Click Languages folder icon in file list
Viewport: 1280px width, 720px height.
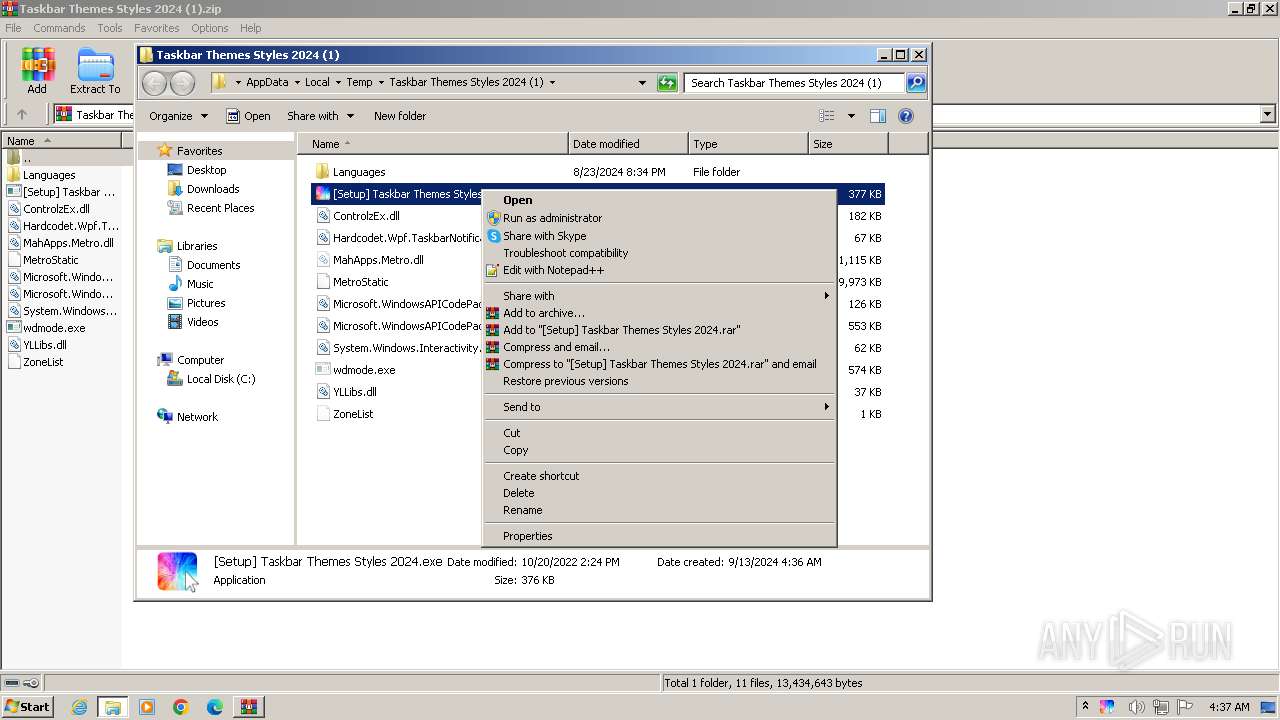(x=322, y=172)
